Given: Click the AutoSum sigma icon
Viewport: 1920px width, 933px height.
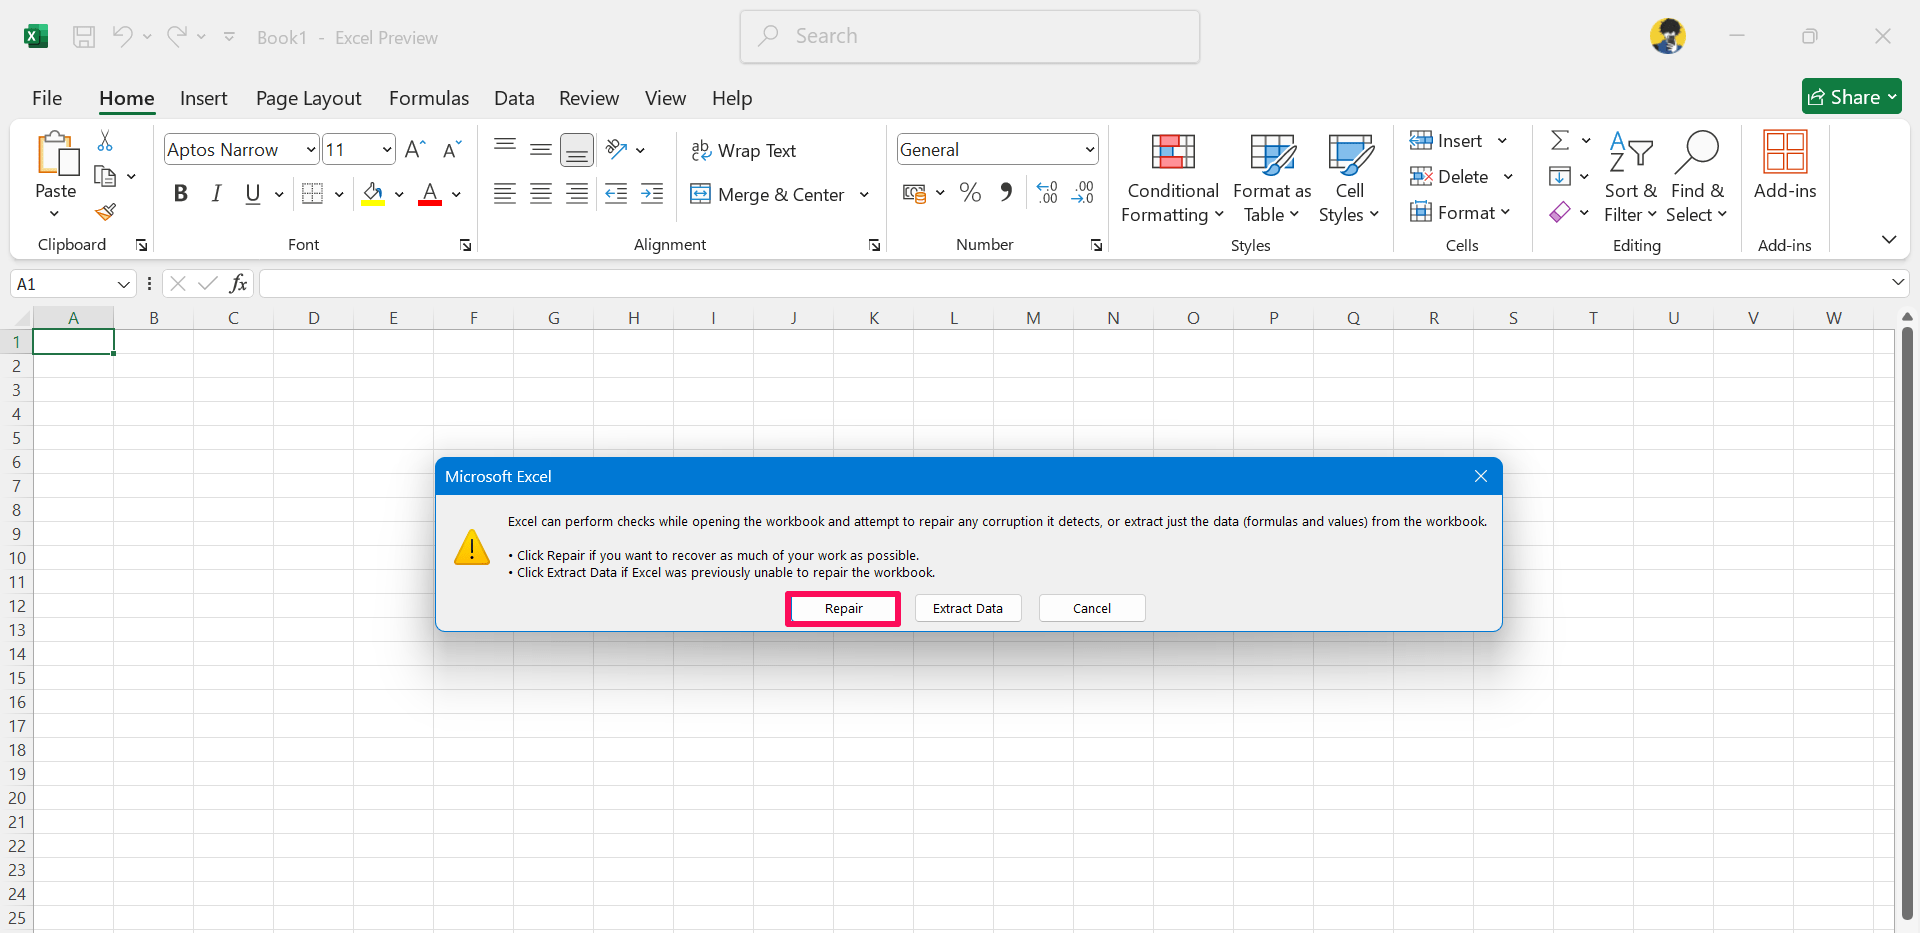Looking at the screenshot, I should [x=1560, y=140].
